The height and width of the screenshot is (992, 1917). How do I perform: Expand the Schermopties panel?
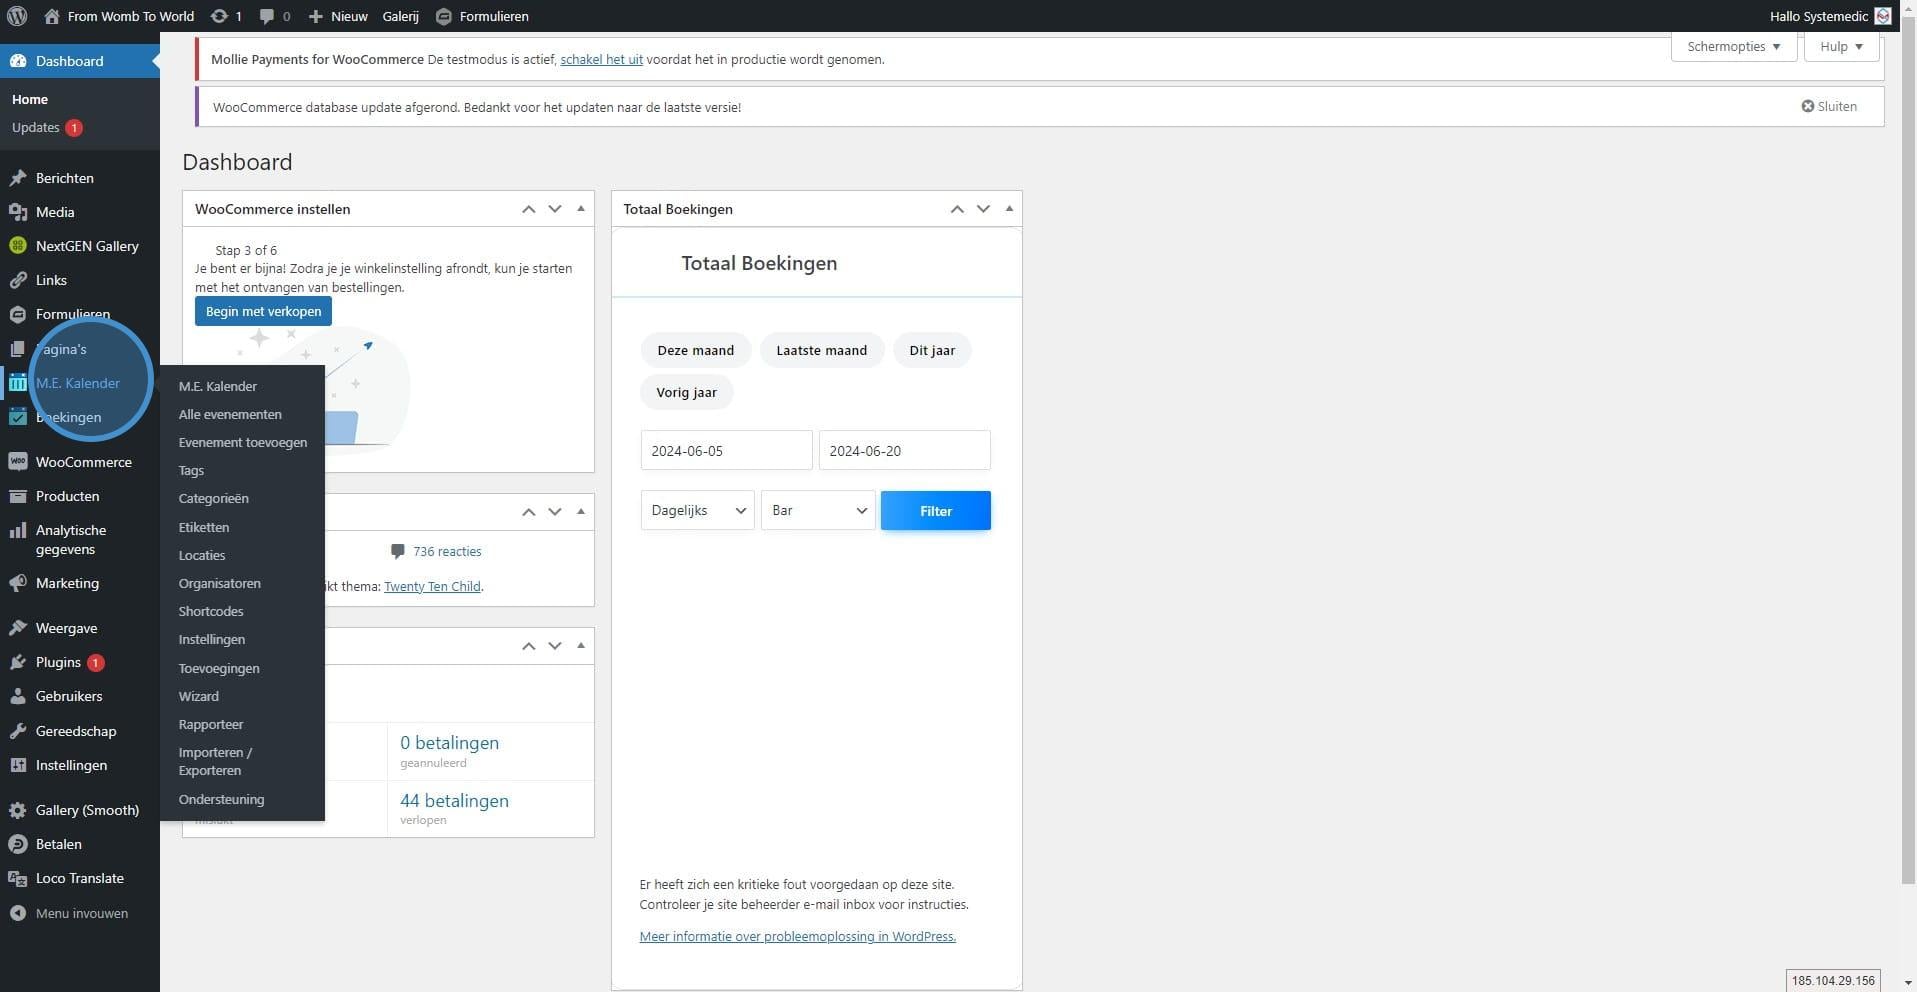pyautogui.click(x=1733, y=46)
